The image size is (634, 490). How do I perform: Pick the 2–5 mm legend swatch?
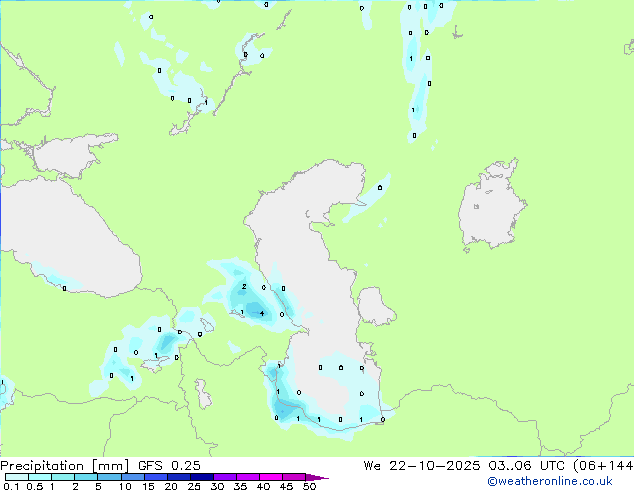(86, 477)
